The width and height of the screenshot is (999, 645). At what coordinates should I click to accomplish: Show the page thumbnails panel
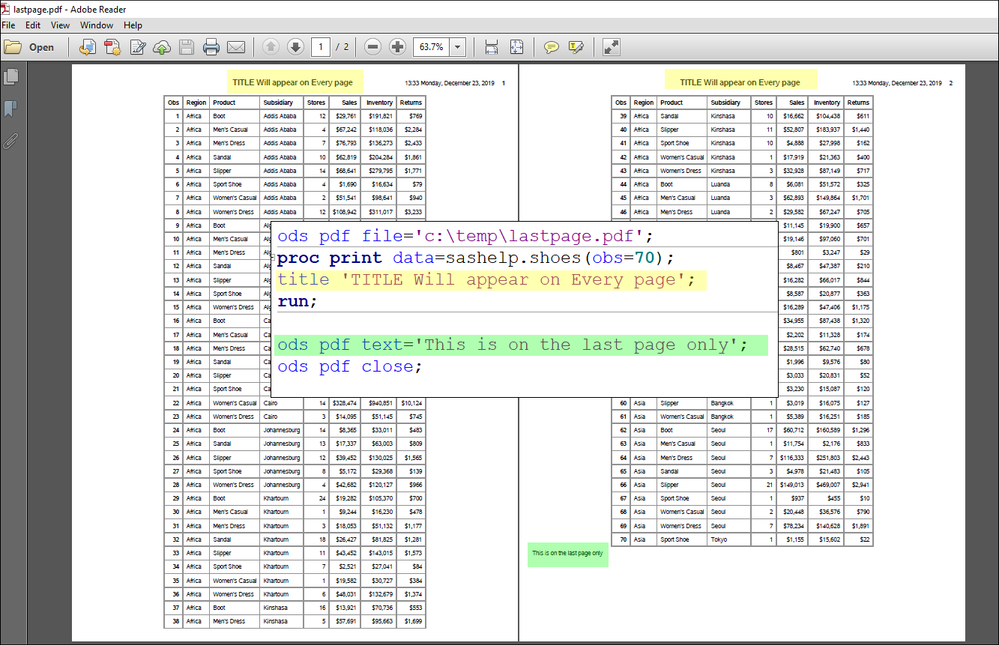pos(11,77)
